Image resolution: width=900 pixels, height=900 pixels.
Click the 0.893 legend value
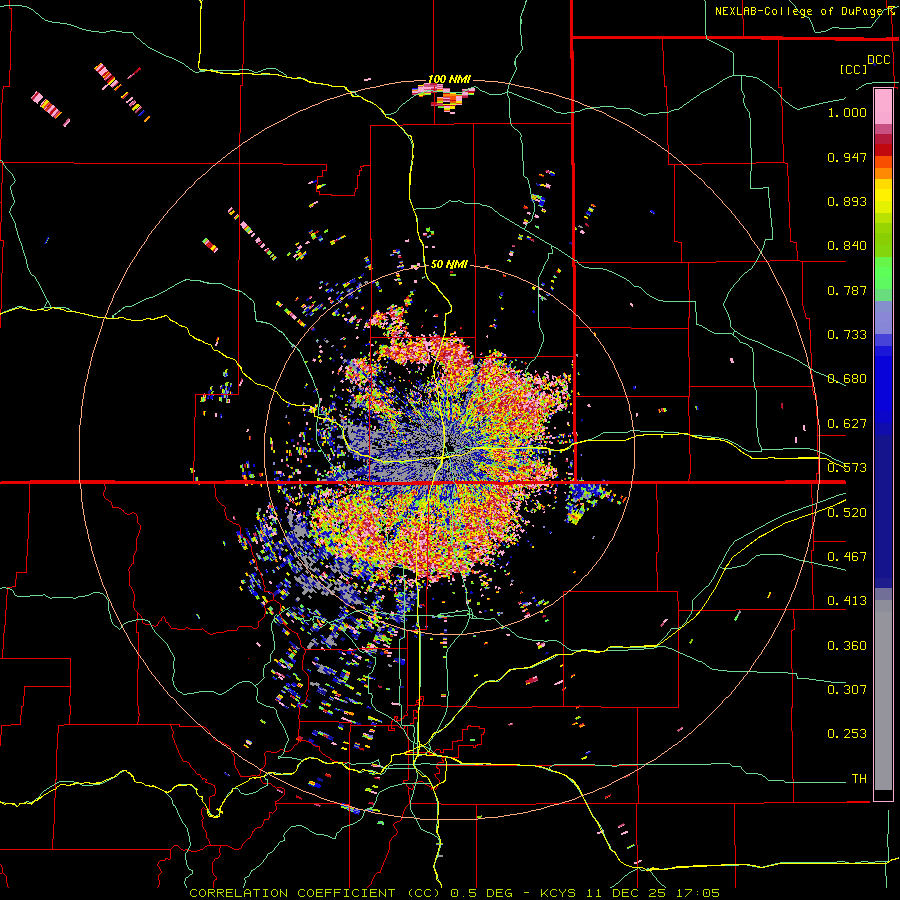tap(847, 201)
